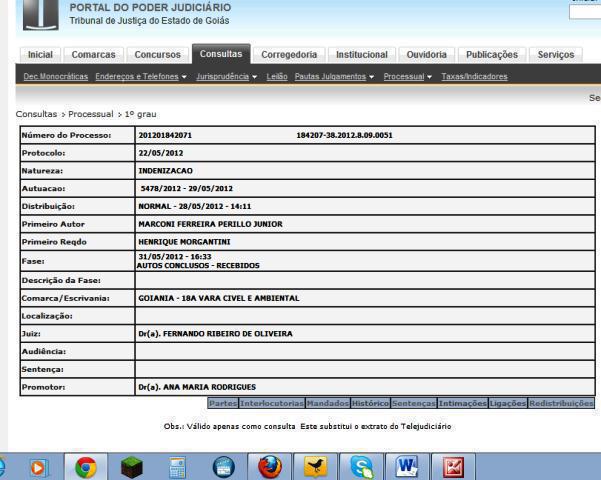
Task: Click the Partes button below the table
Action: point(224,403)
